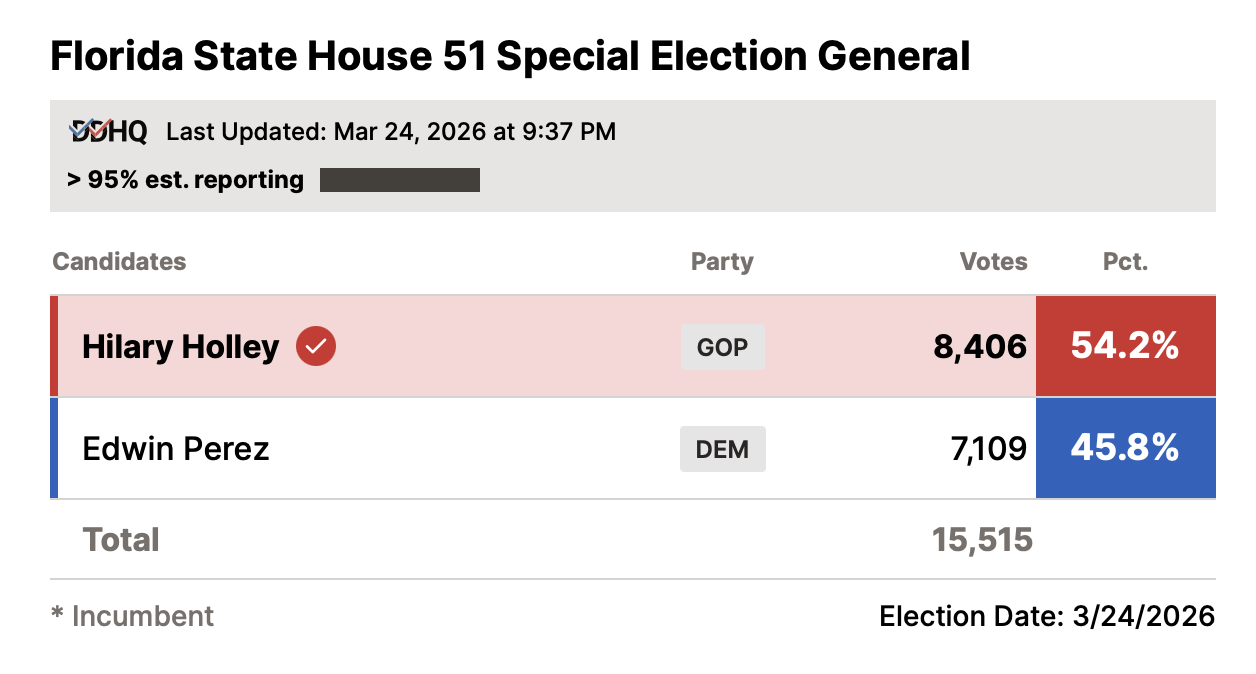Click the DEM party badge
This screenshot has height=674, width=1256.
[722, 449]
